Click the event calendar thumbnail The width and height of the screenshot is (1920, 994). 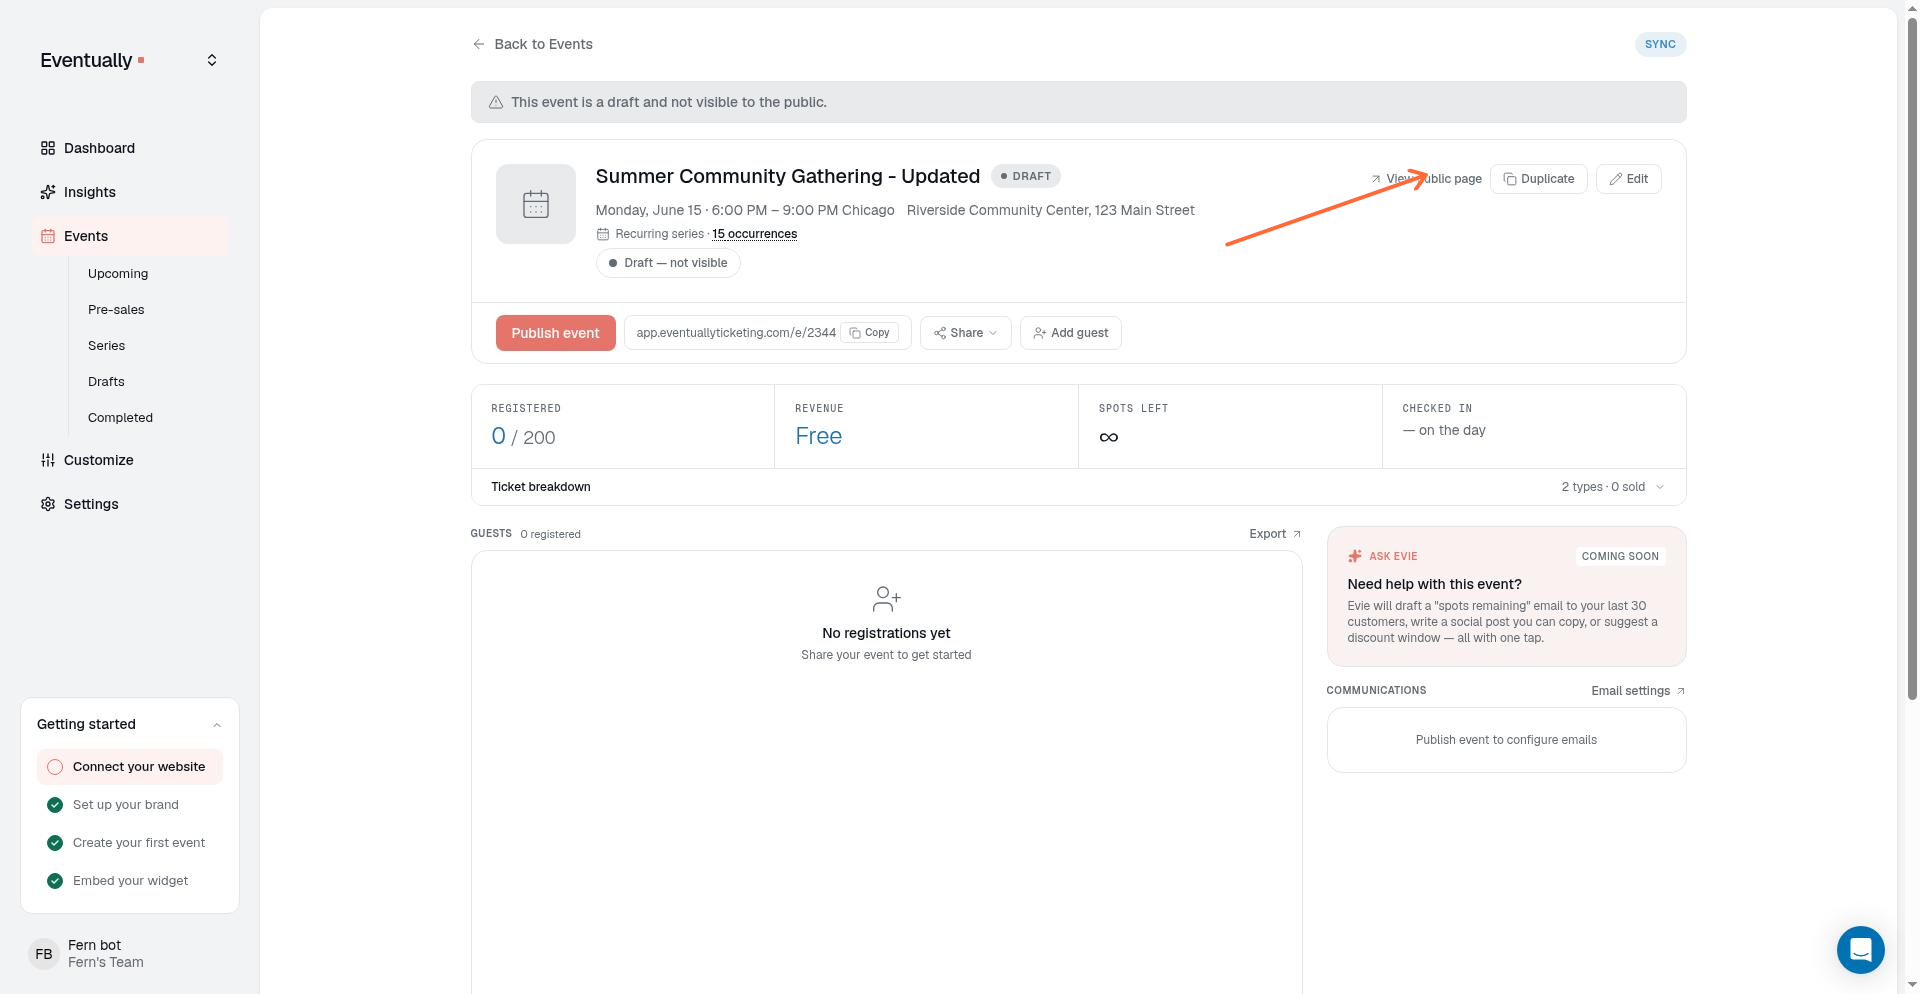[536, 204]
